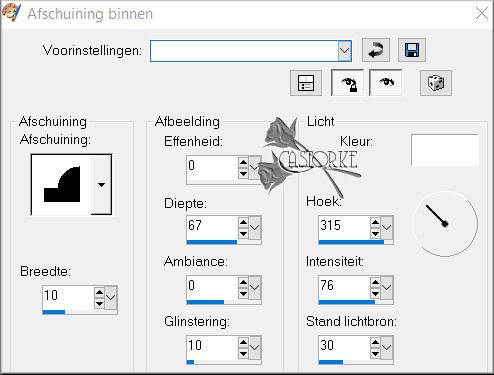Image resolution: width=494 pixels, height=375 pixels.
Task: Open the Diepte slider dropdown arrow
Action: 255,227
